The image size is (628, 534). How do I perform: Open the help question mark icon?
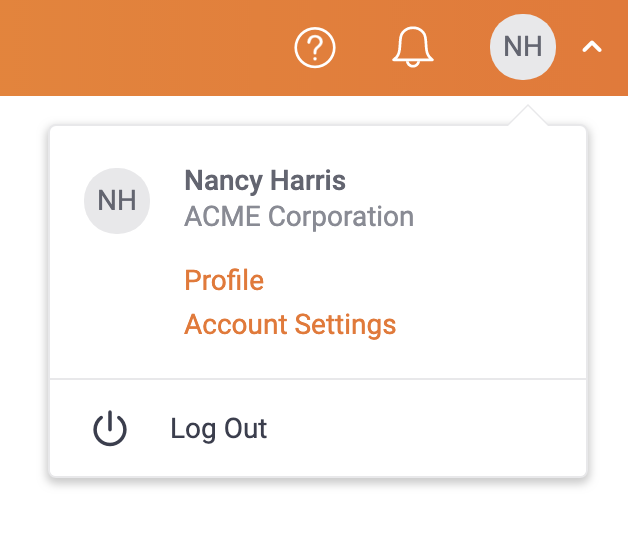[x=315, y=47]
